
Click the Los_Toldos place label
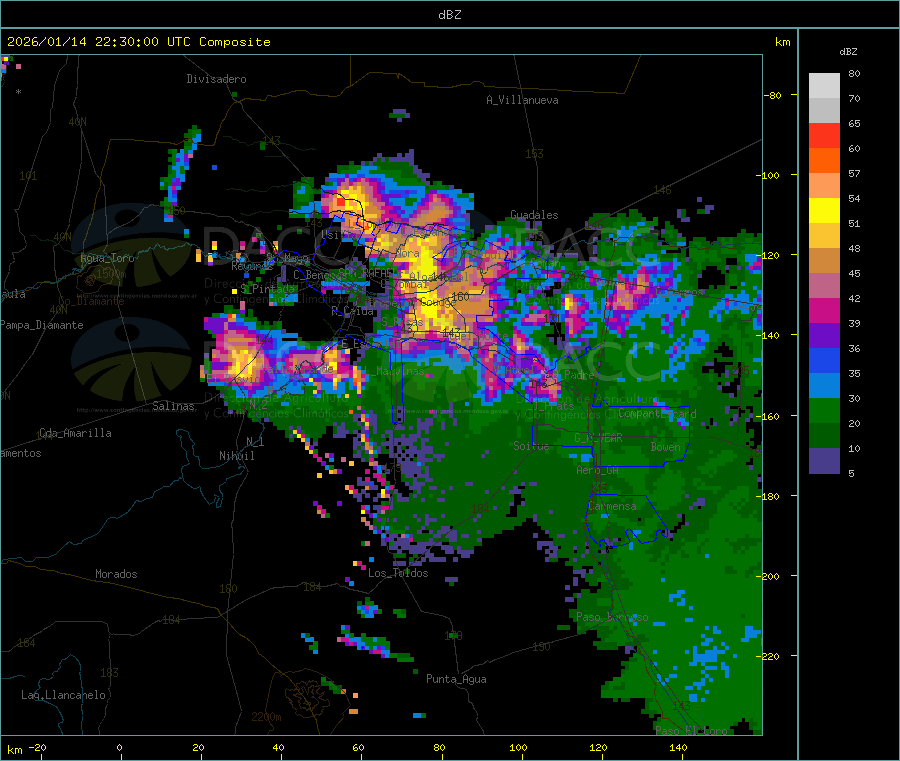pos(398,573)
